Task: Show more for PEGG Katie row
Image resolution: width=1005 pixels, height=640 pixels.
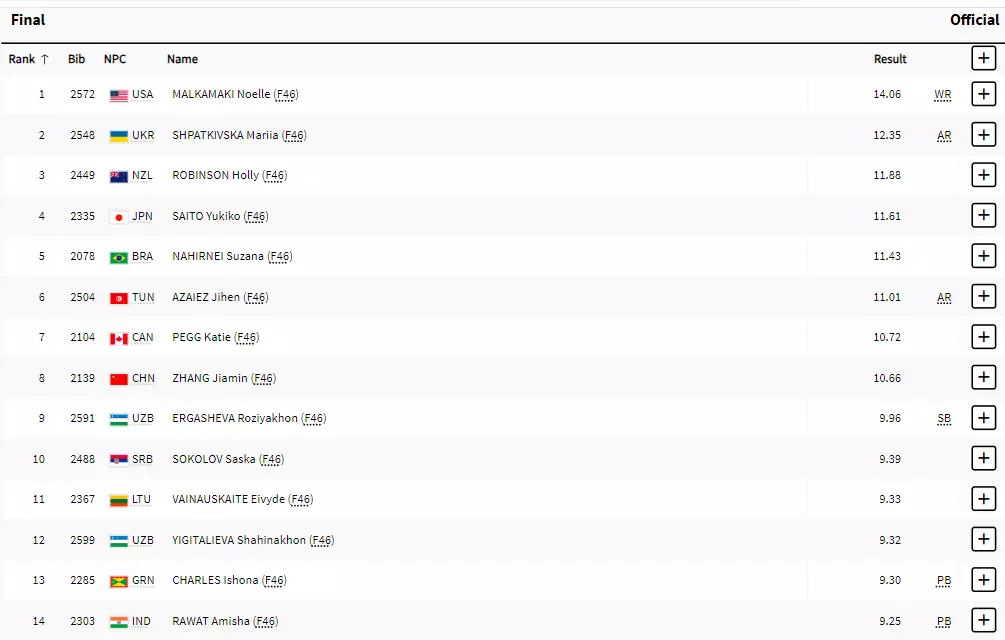Action: [983, 337]
